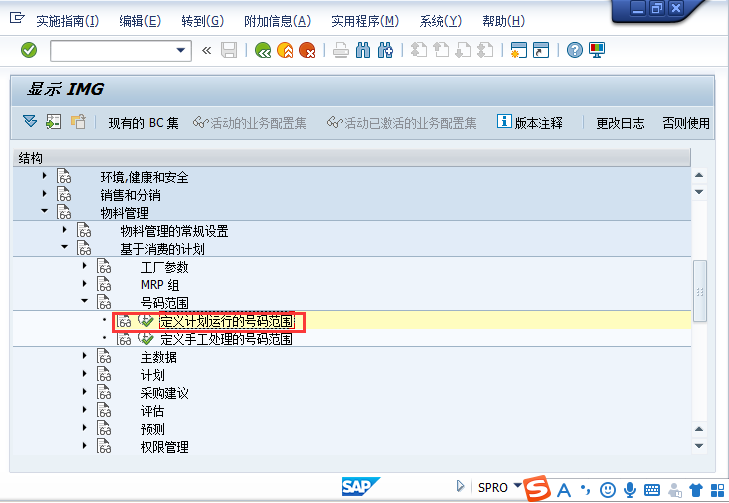Click the green Back icon
Viewport: 729px width, 503px height.
[x=263, y=50]
